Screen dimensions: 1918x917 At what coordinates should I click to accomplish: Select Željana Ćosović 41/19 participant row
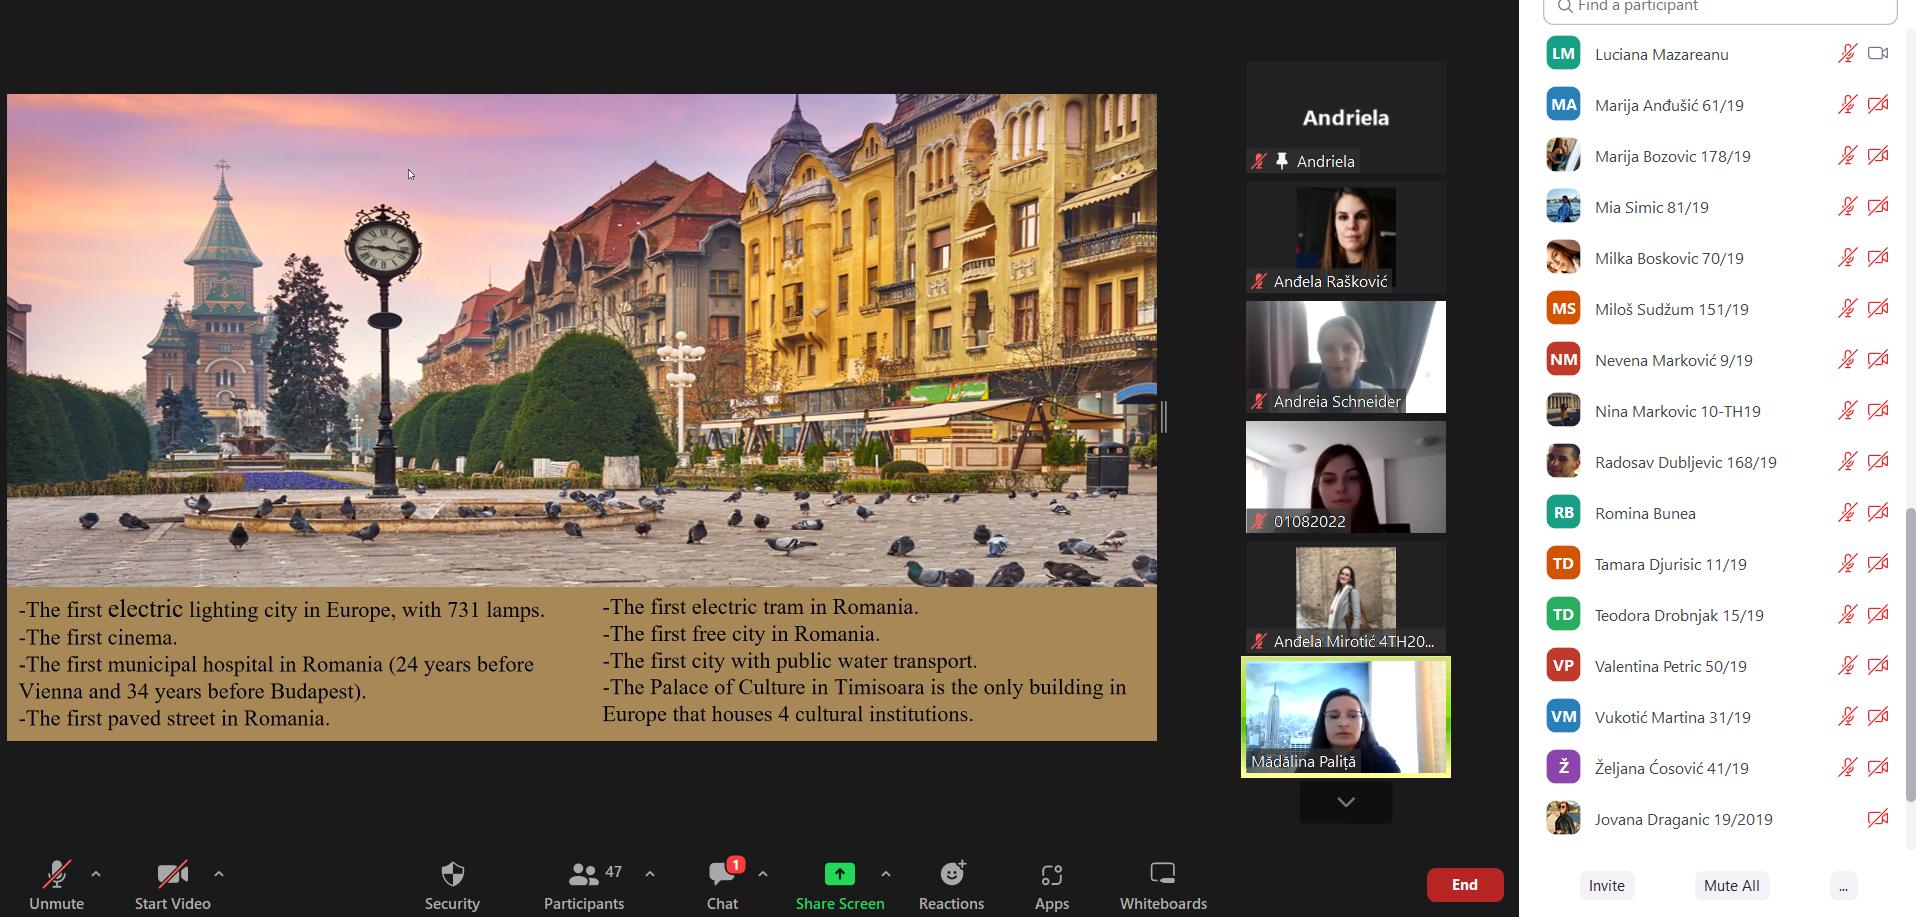[1718, 768]
